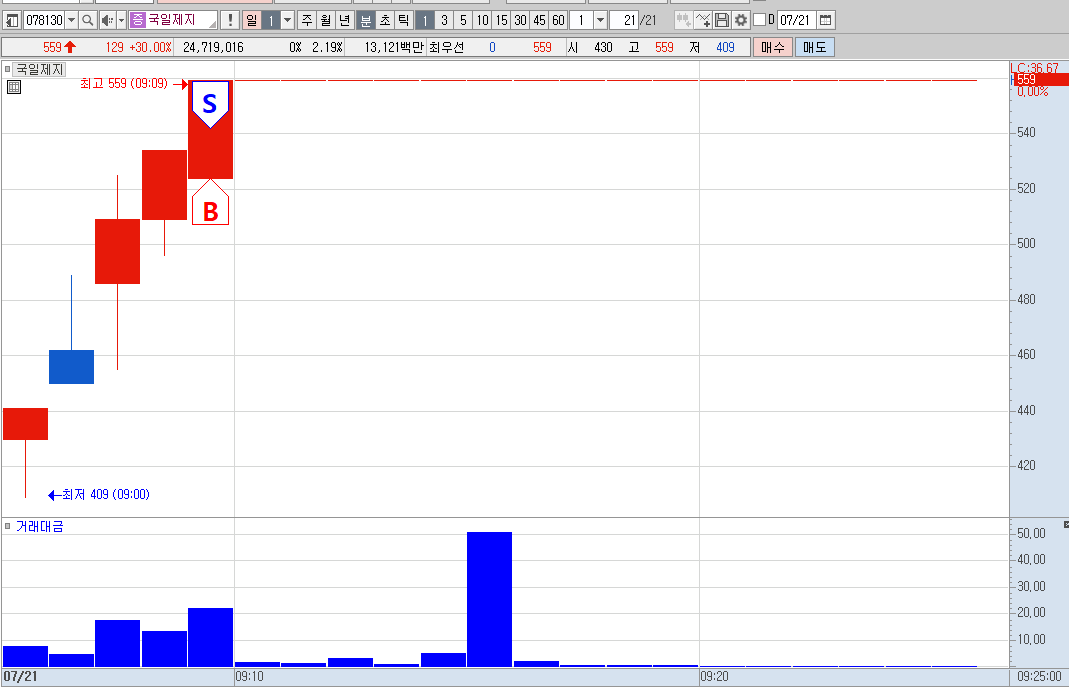Open the calendar date picker icon
Viewport: 1069px width, 687px height.
coord(825,20)
